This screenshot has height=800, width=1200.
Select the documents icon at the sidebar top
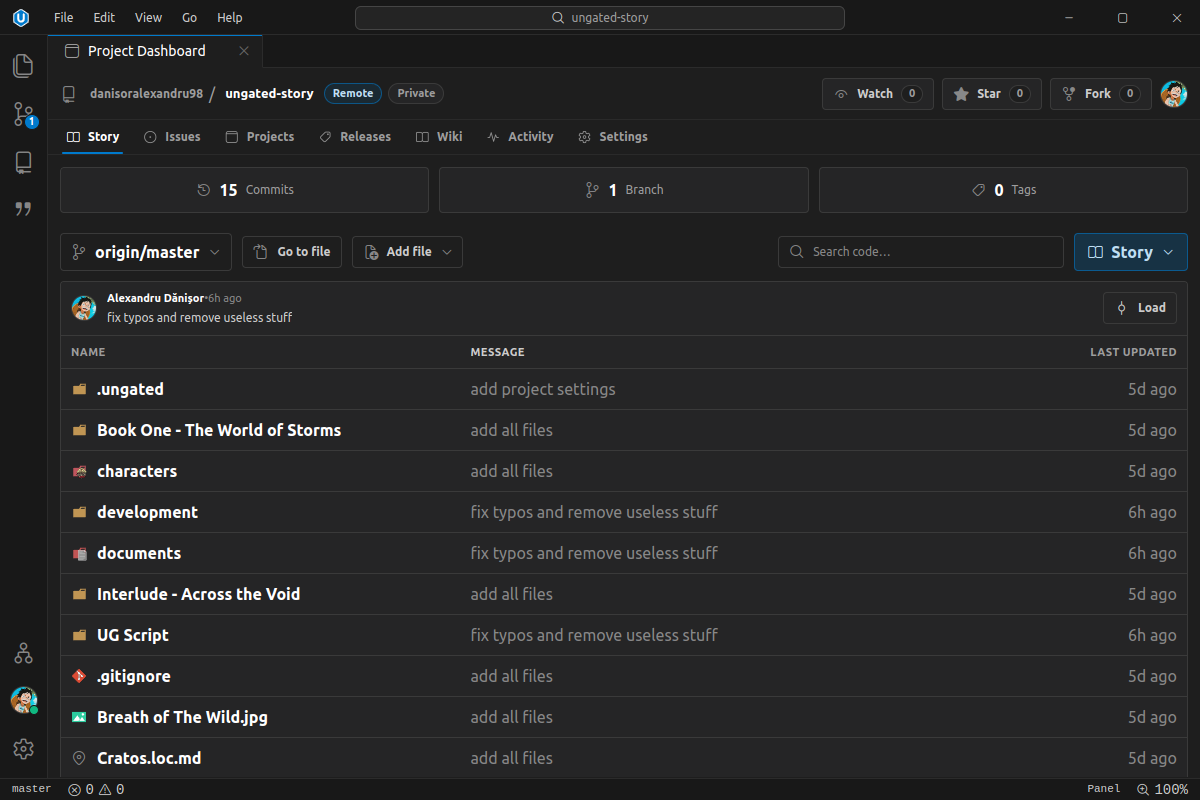point(22,65)
